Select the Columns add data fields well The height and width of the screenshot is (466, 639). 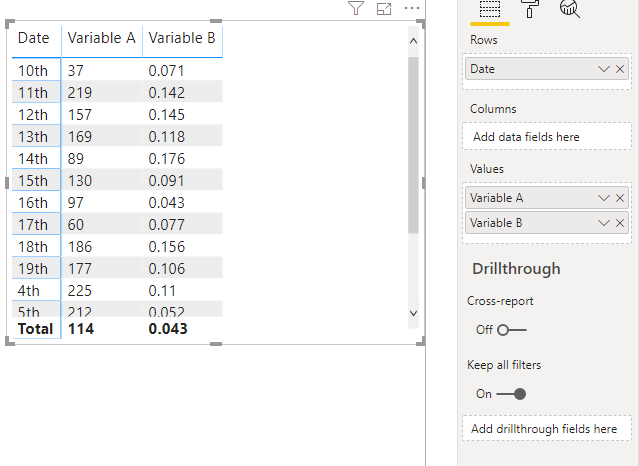(x=547, y=137)
